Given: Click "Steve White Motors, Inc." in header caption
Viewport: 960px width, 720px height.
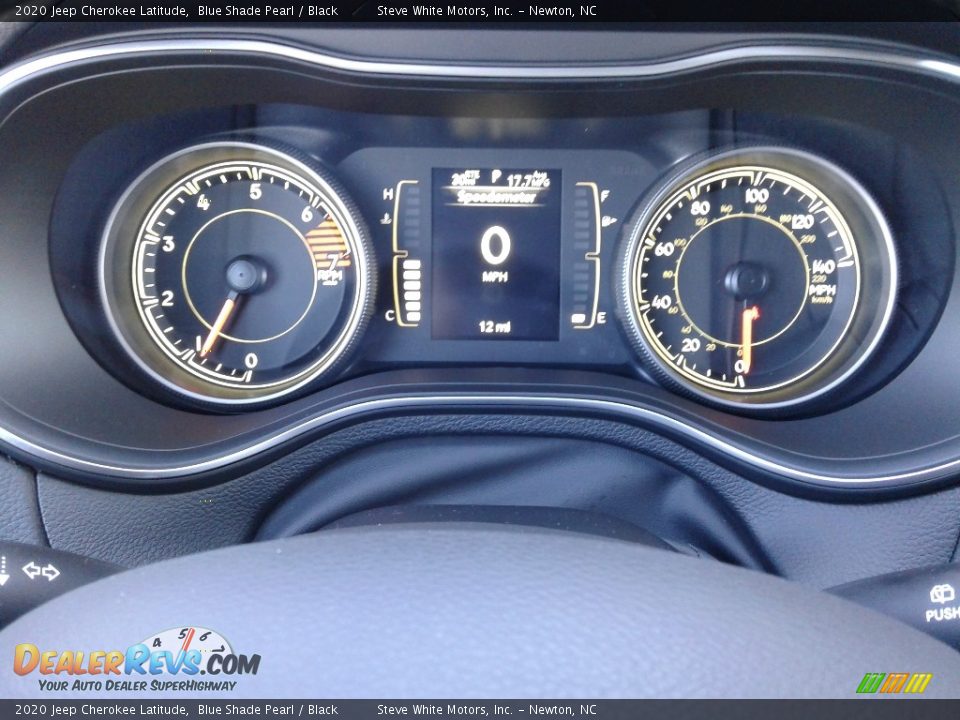Looking at the screenshot, I should [445, 10].
